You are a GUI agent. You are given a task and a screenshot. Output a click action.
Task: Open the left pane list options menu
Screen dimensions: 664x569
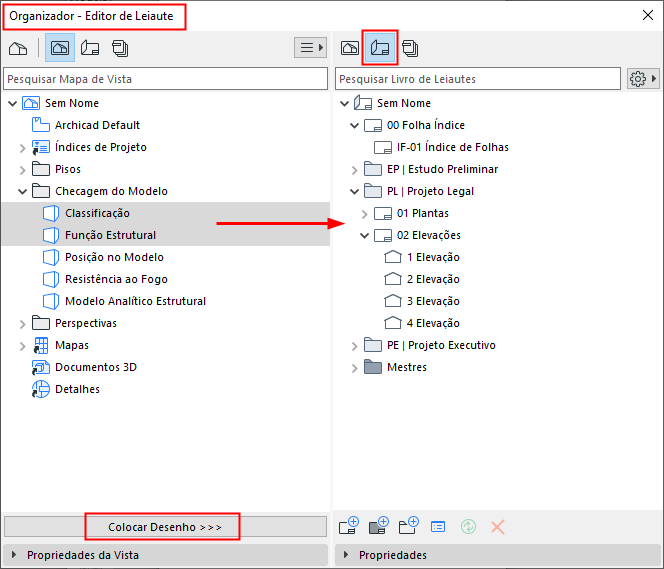[x=311, y=47]
